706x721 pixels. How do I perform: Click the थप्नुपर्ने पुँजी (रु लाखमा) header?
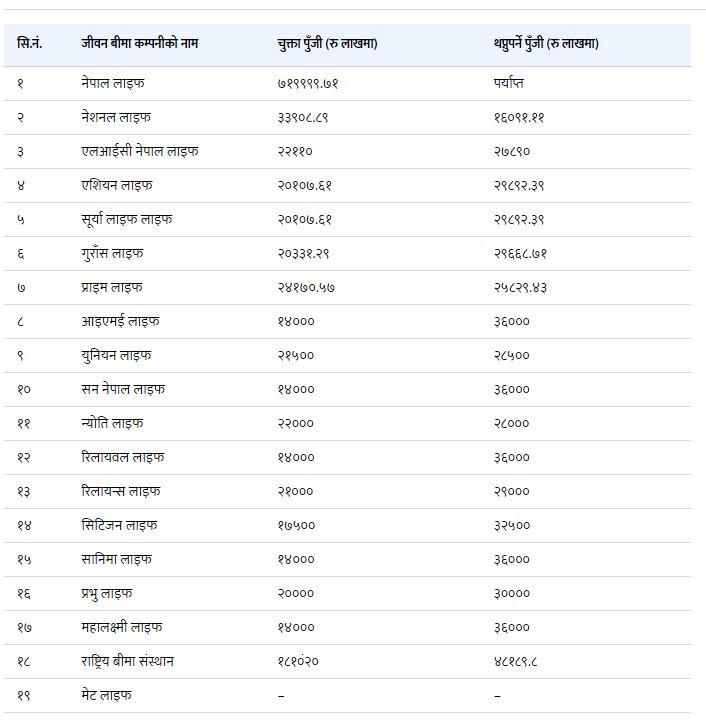[x=546, y=44]
